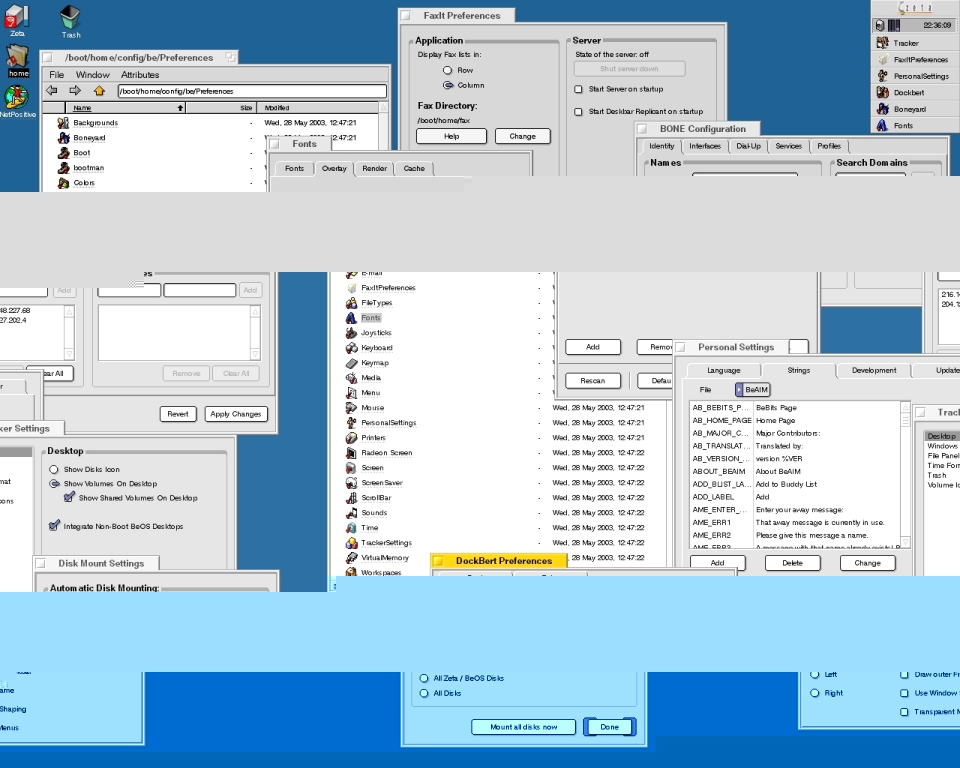
Task: Select Column for fax list display
Action: 448,85
